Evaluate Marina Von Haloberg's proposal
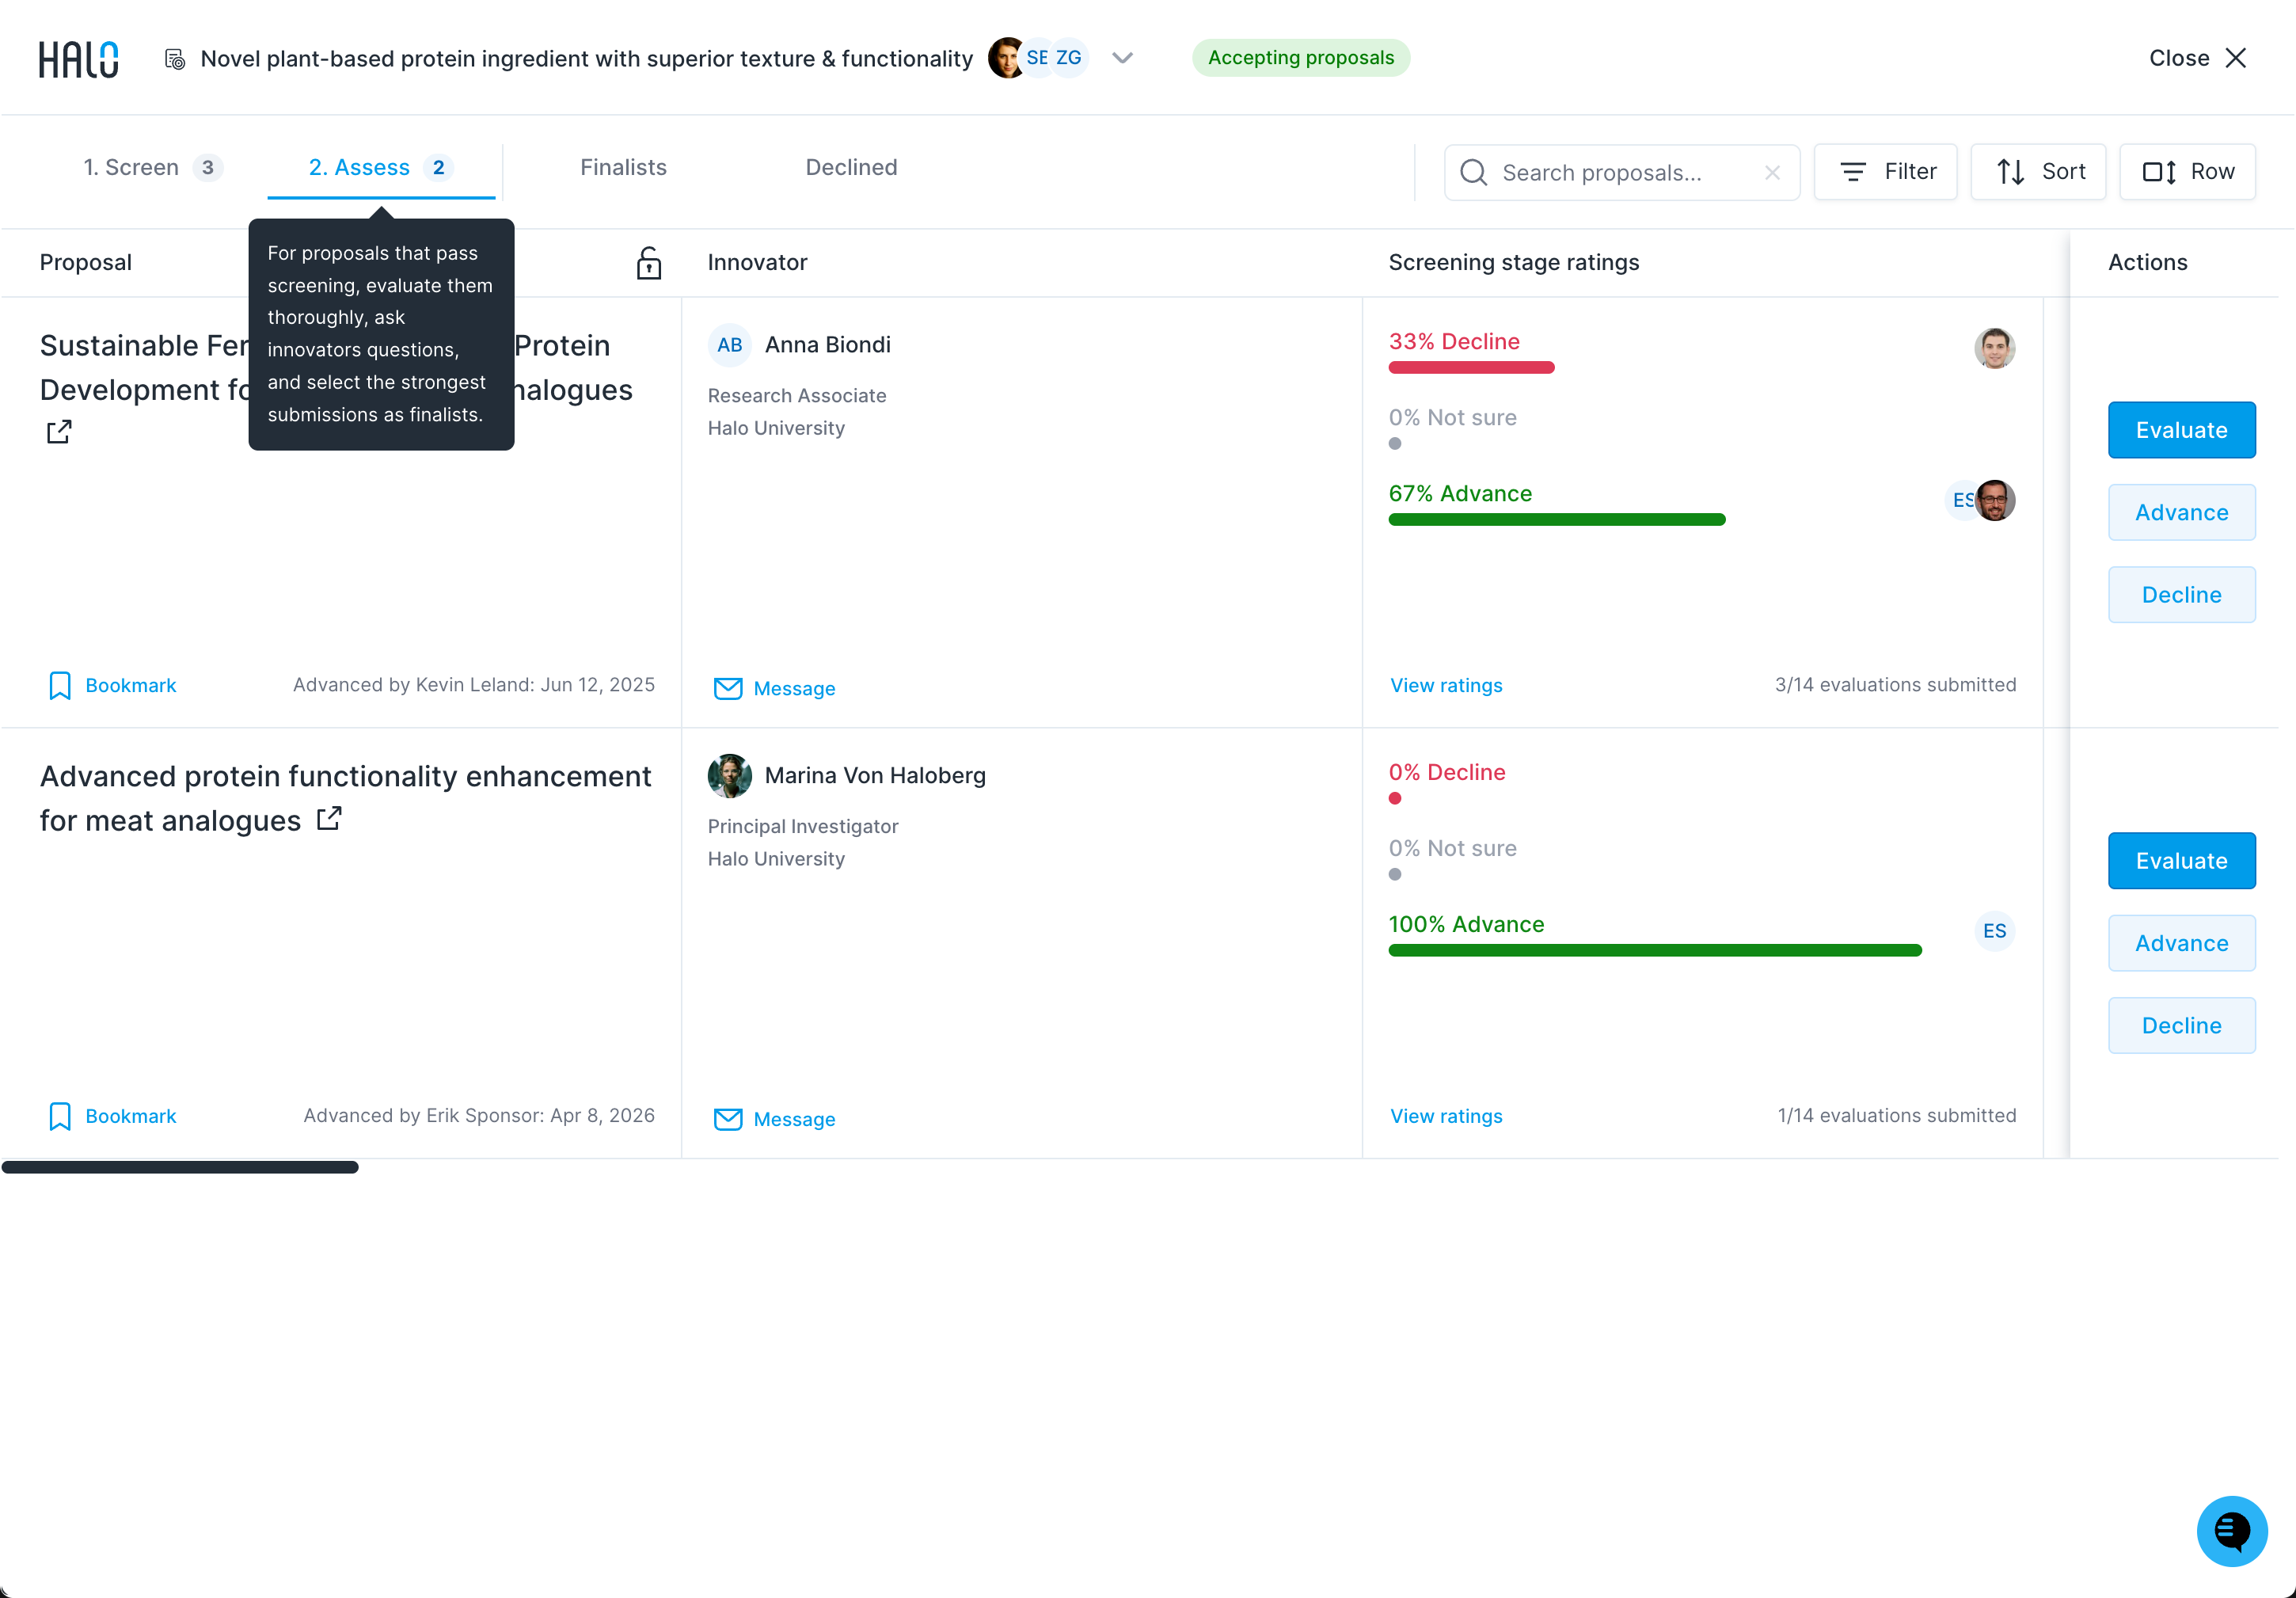 2181,861
